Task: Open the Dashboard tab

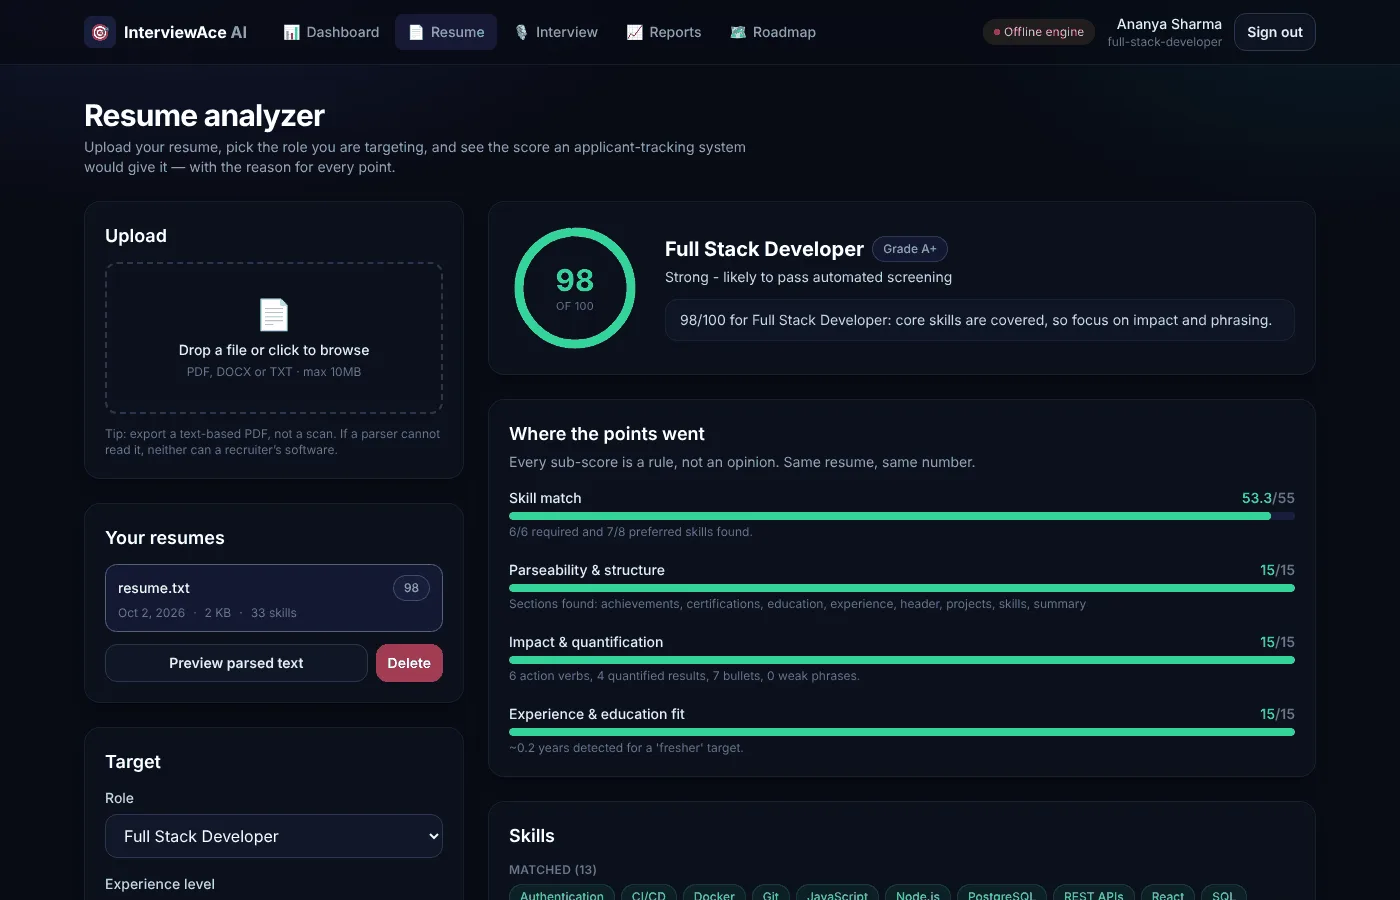Action: [331, 32]
